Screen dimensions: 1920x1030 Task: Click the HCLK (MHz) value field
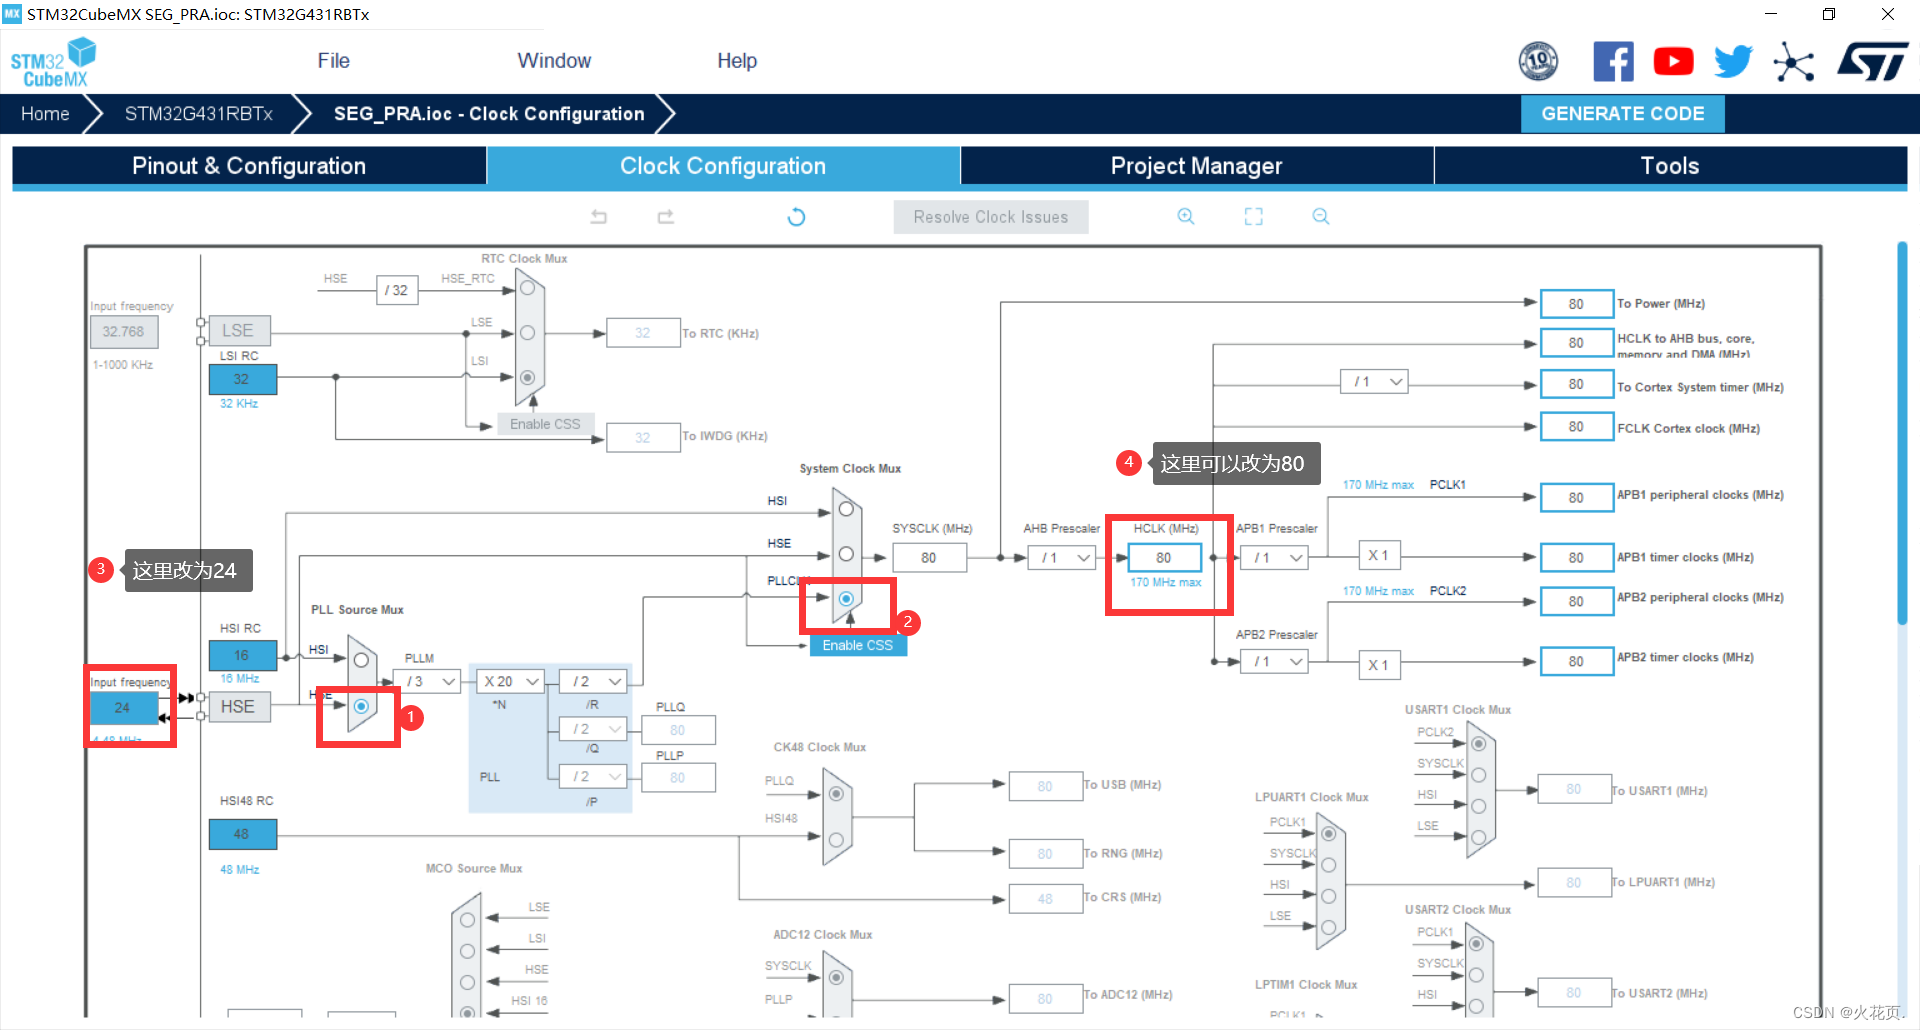pos(1164,558)
